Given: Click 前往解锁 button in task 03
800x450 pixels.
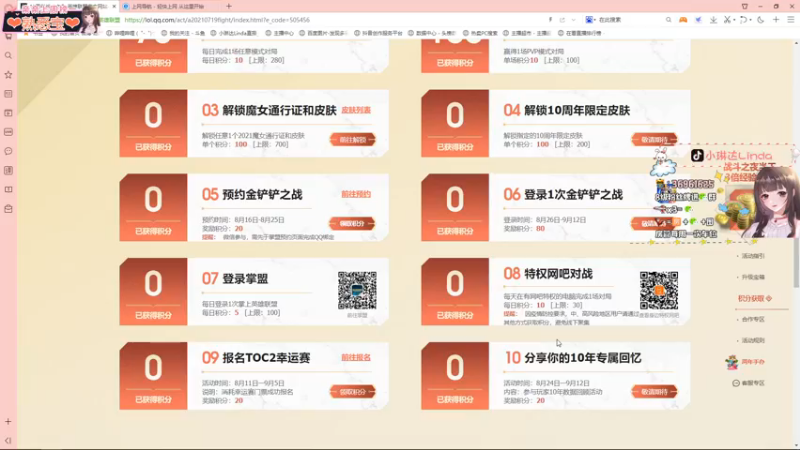Looking at the screenshot, I should click(353, 139).
